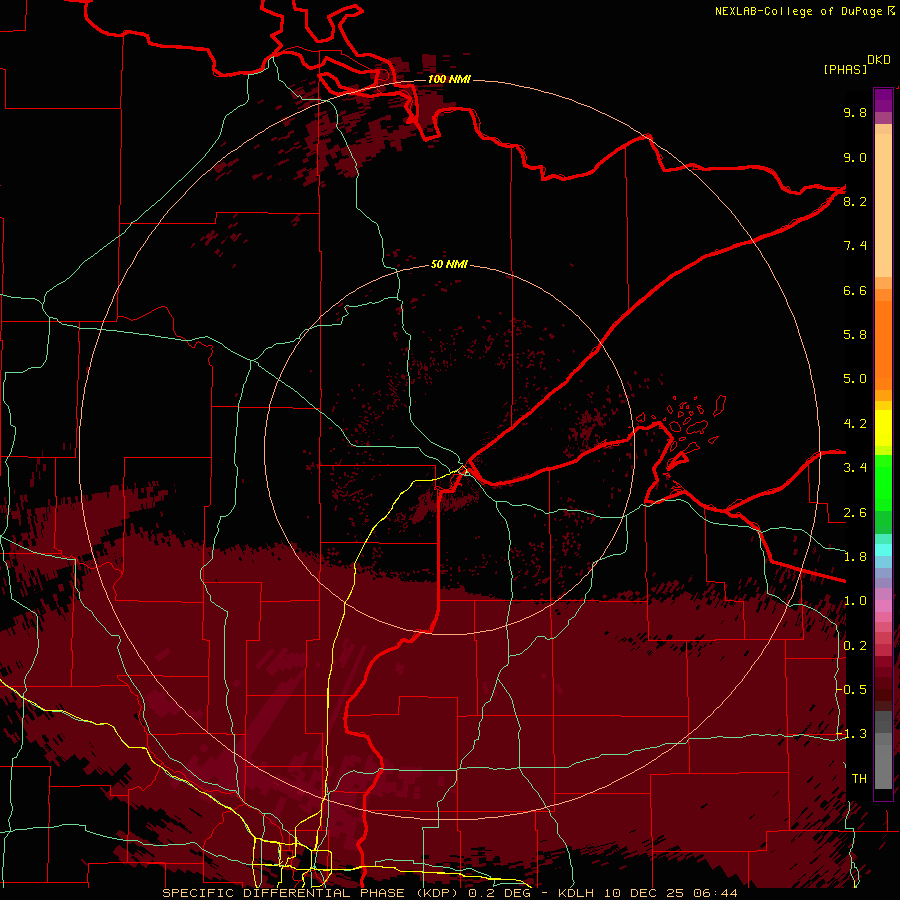Screen dimensions: 900x900
Task: Choose the 1.8 legend value
Action: (x=855, y=557)
